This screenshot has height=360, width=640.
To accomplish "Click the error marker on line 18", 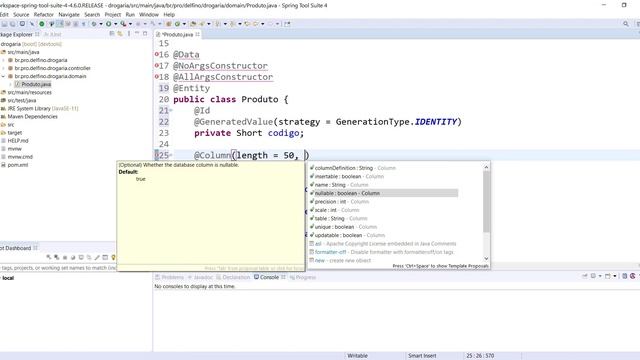I will pos(156,76).
